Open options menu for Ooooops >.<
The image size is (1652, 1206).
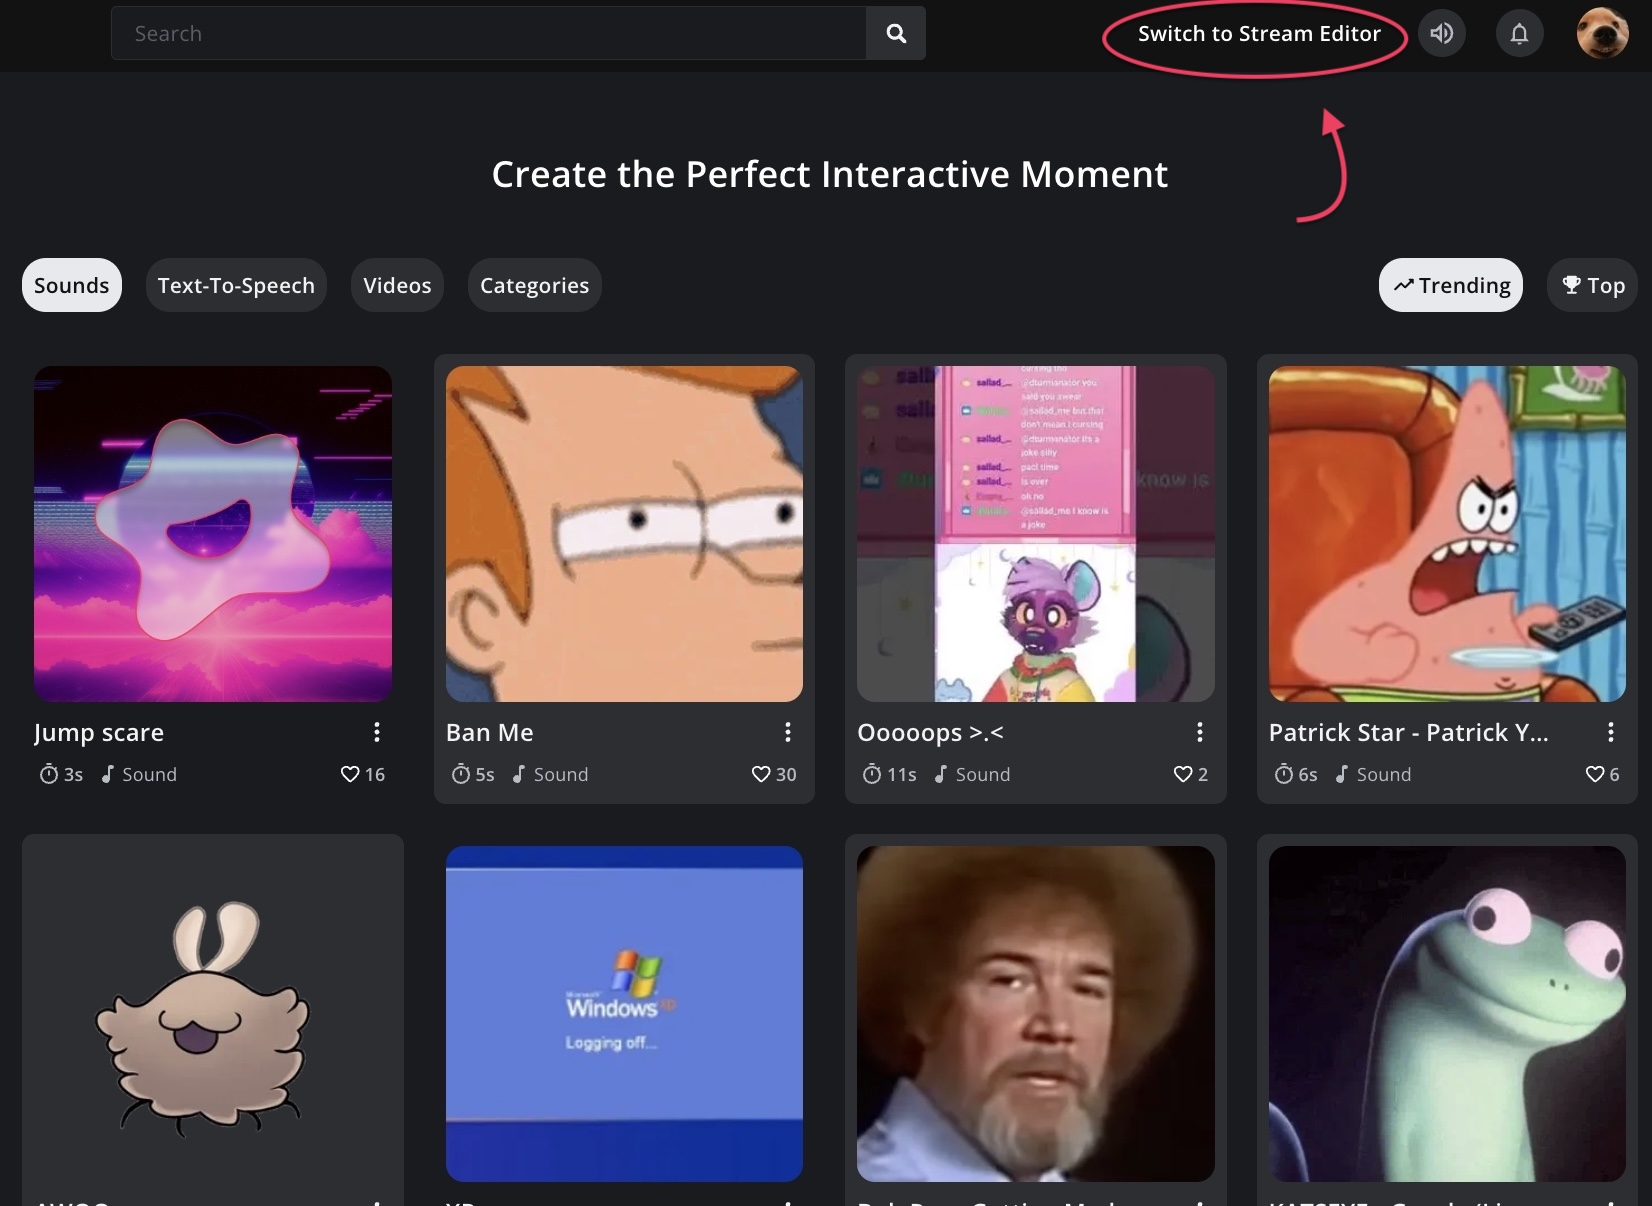pos(1200,732)
